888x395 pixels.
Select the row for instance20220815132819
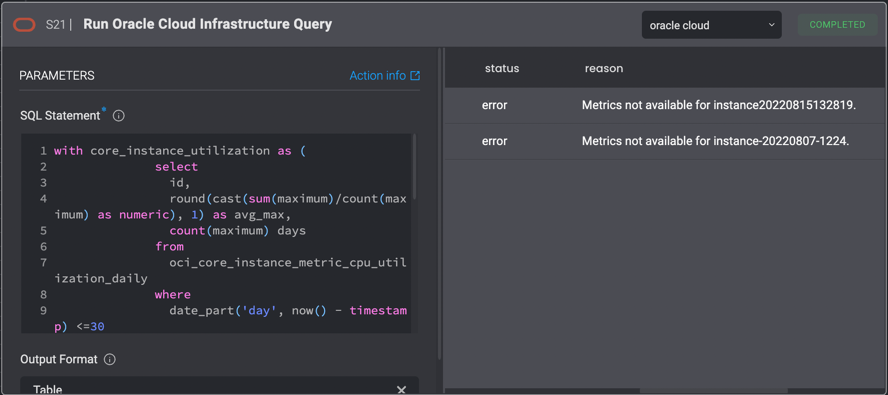(x=666, y=105)
